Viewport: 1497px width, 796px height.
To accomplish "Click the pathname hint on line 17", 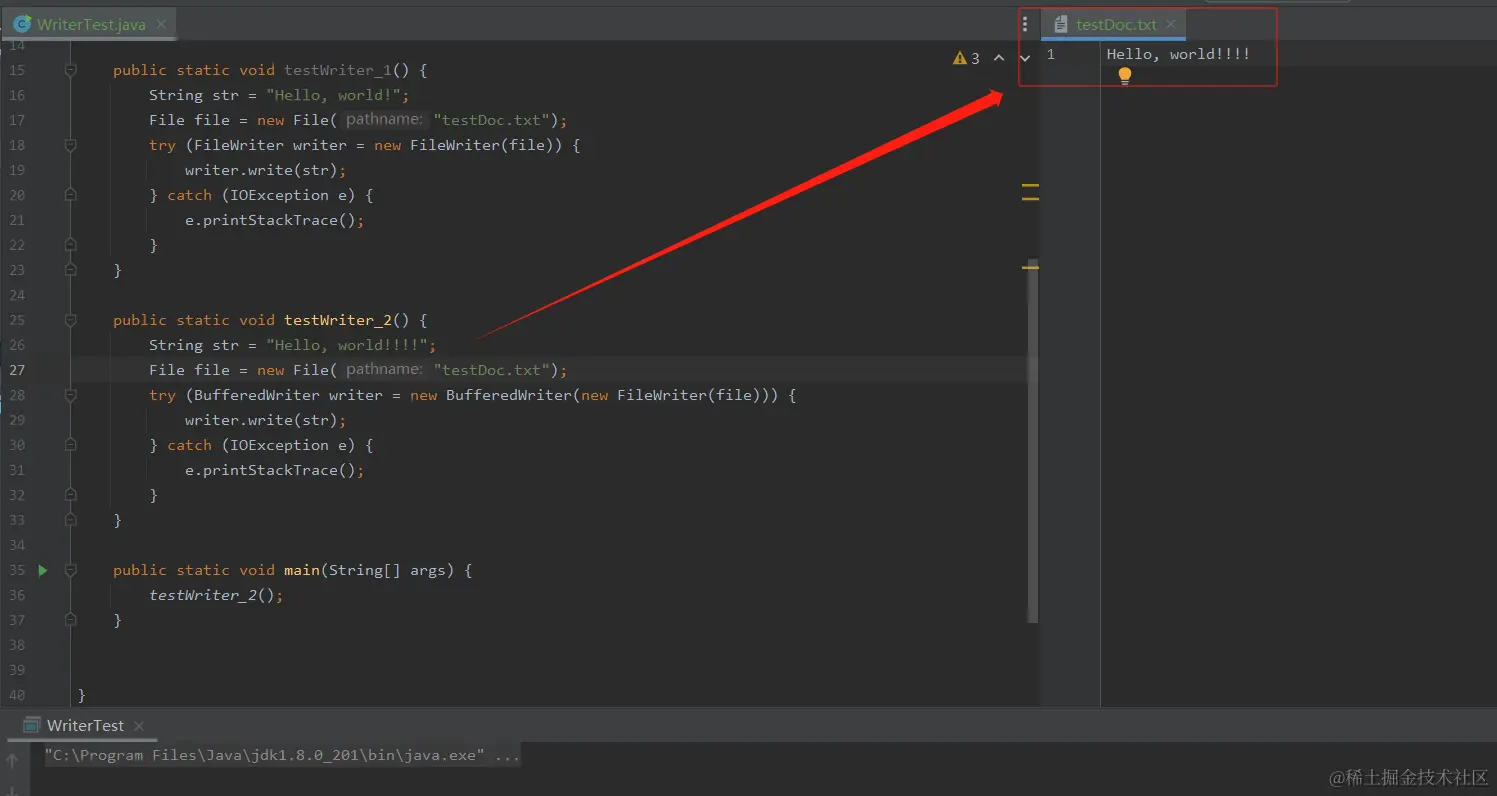I will coord(383,120).
